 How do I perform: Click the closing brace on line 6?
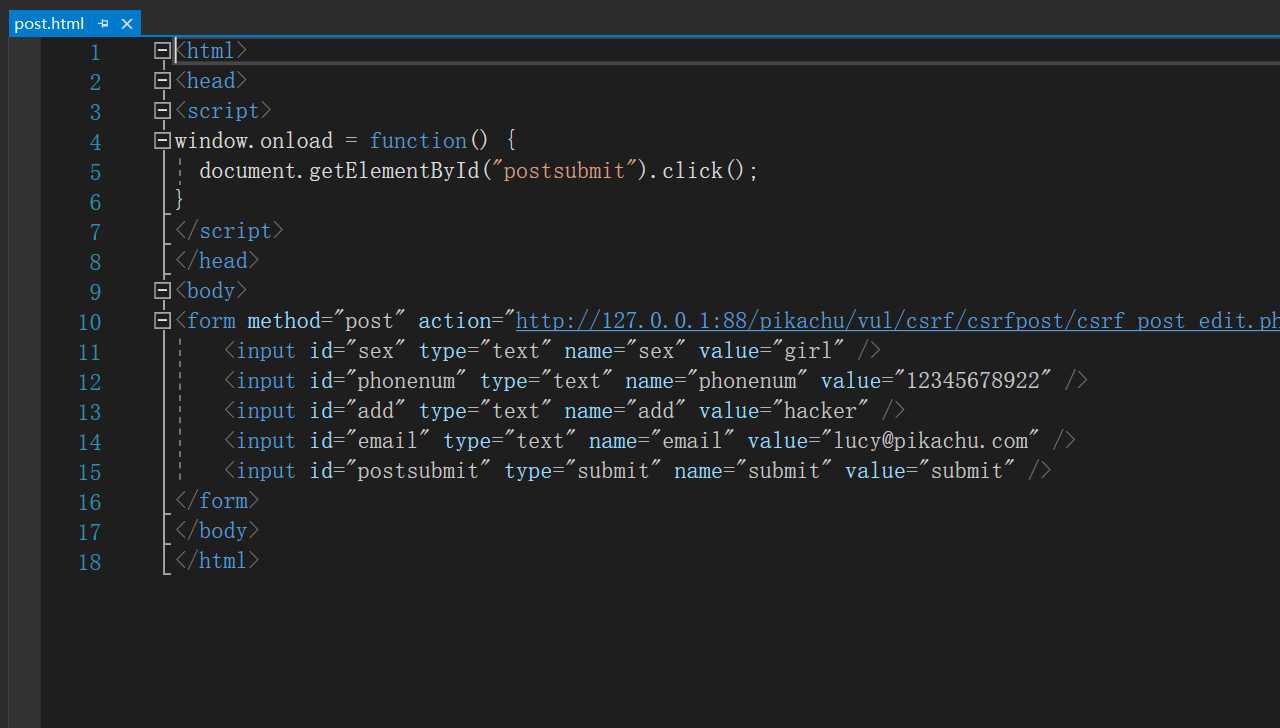click(x=180, y=200)
